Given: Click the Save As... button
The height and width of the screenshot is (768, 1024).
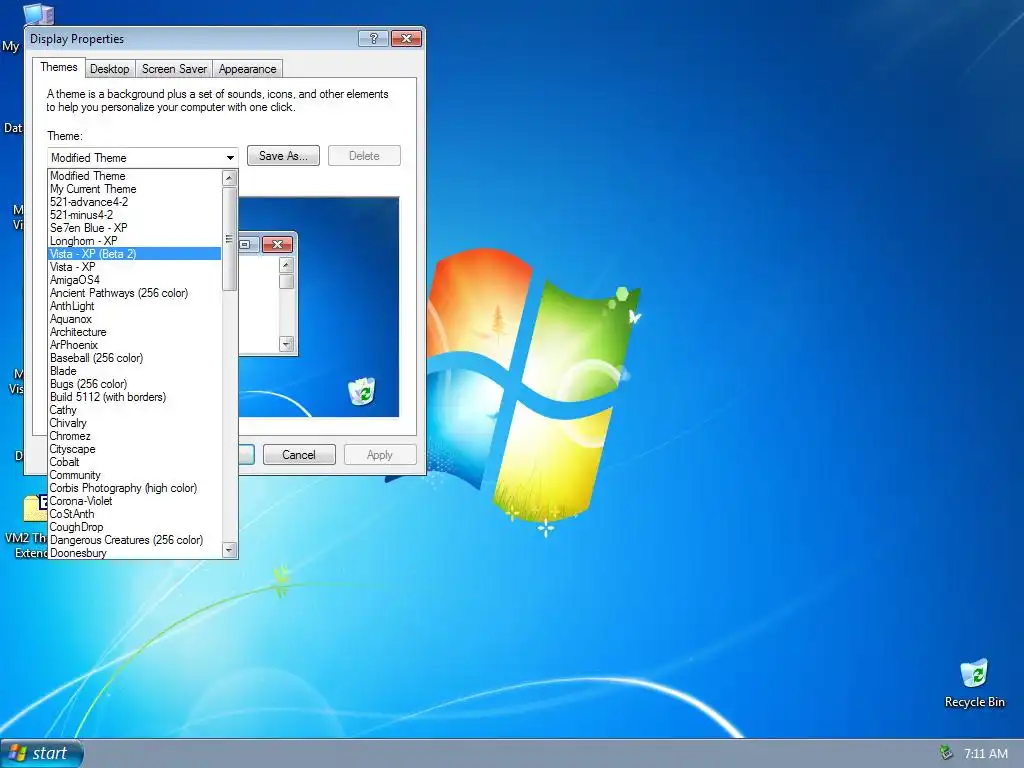Looking at the screenshot, I should pos(283,156).
